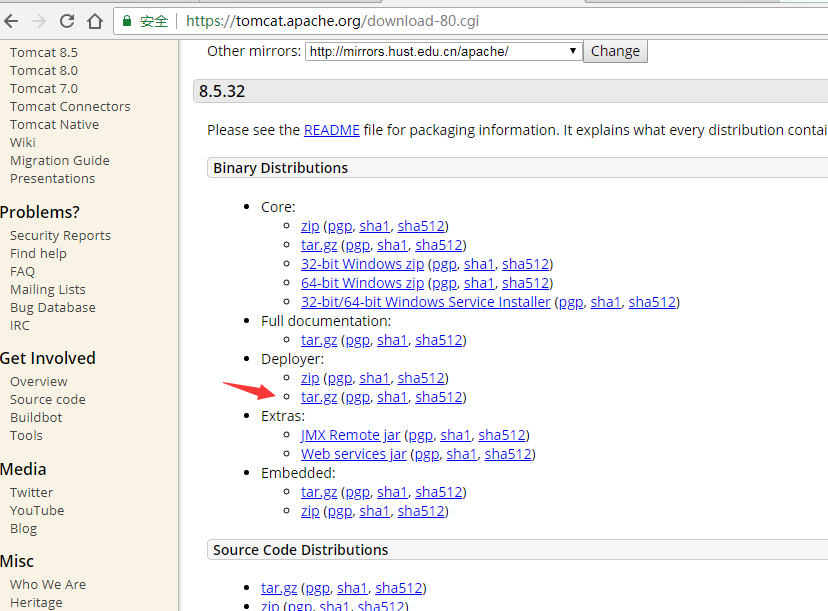Open pgp for the Windows Service Installer
Screen dimensions: 828x611
571,302
